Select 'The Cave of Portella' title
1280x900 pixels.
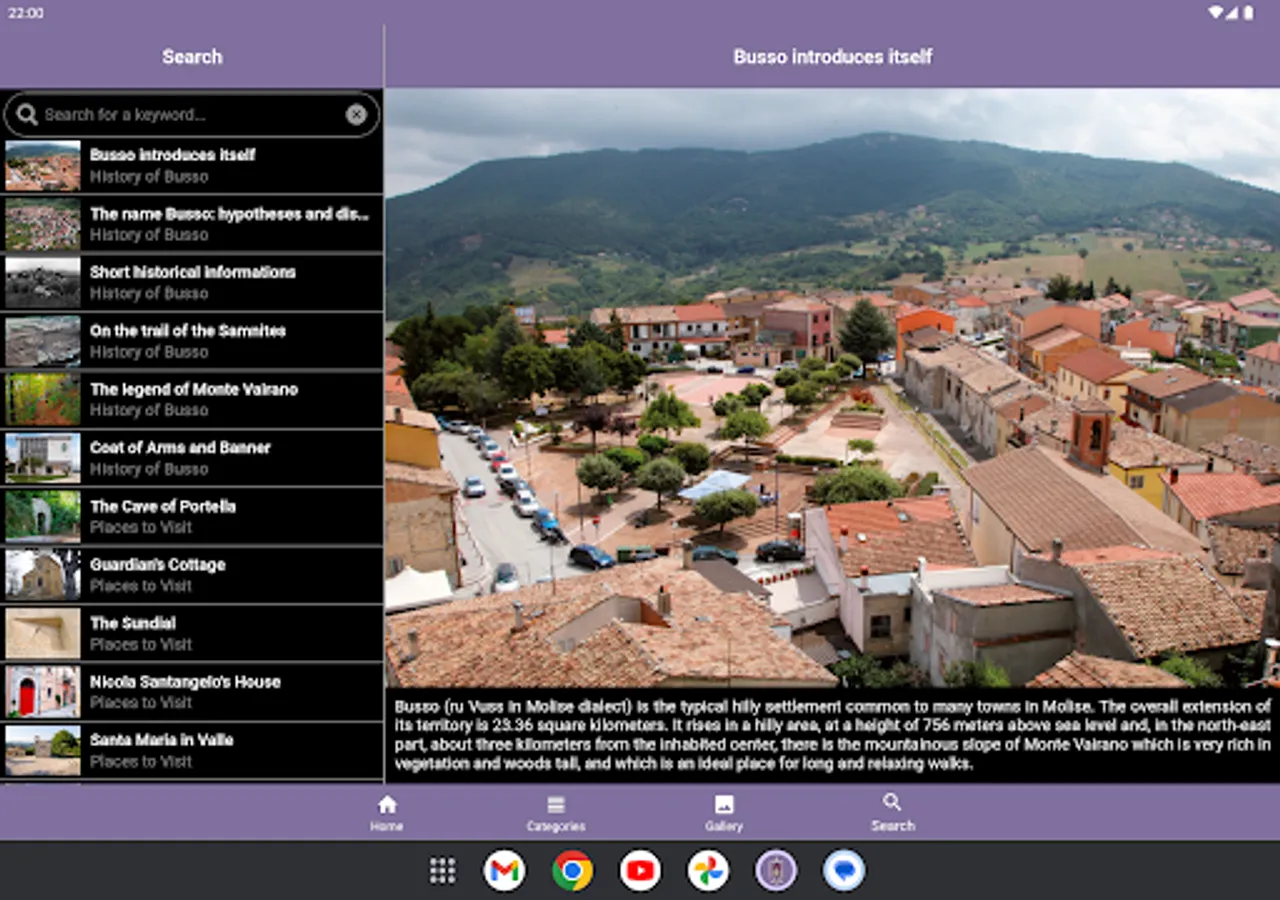[163, 506]
